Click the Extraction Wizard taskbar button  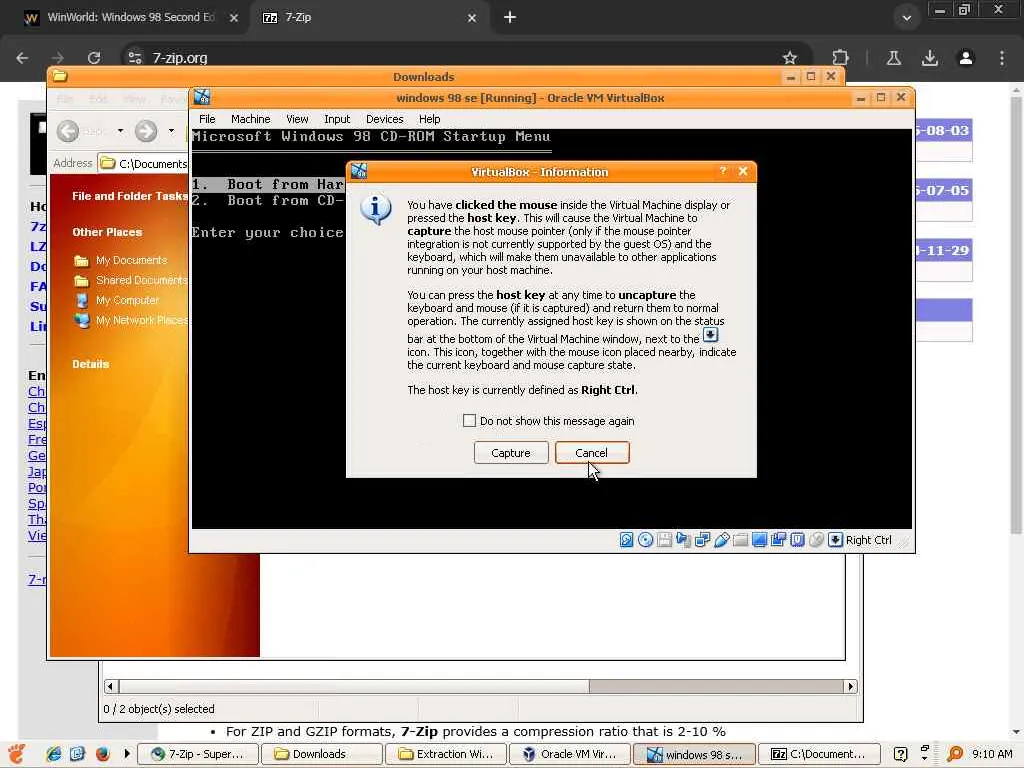point(445,754)
